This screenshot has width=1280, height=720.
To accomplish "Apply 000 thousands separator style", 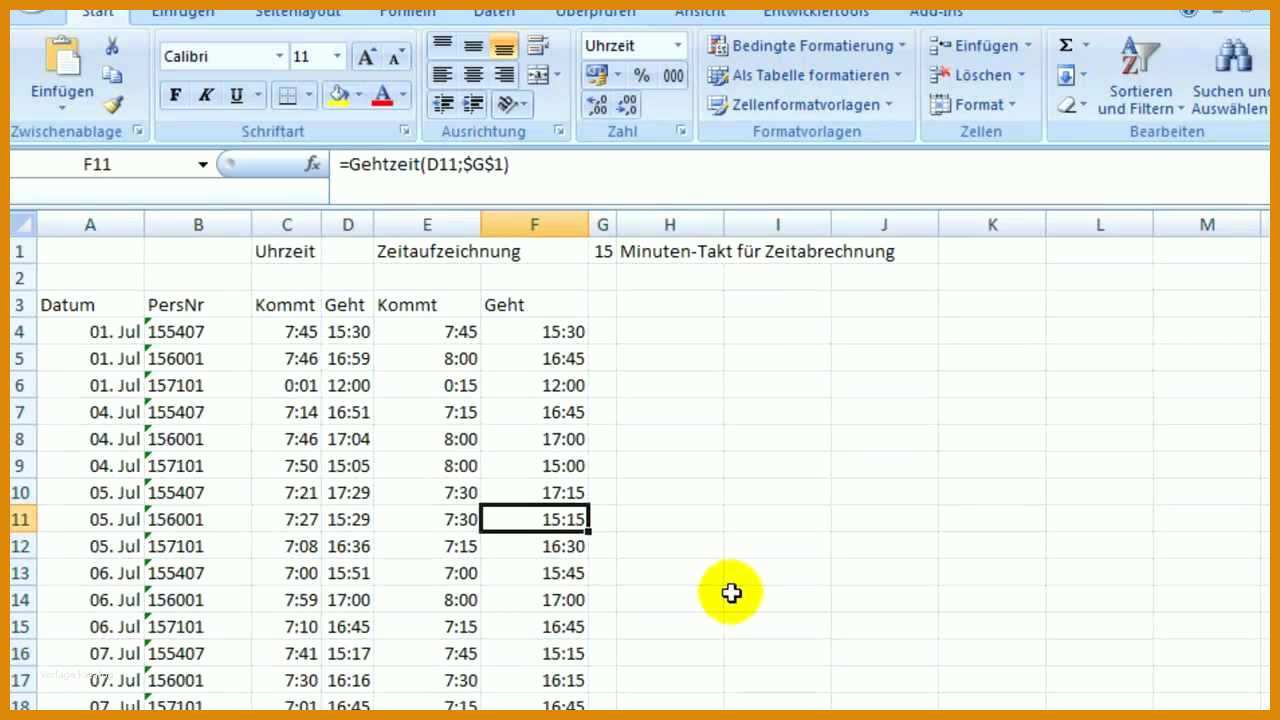I will pyautogui.click(x=673, y=75).
